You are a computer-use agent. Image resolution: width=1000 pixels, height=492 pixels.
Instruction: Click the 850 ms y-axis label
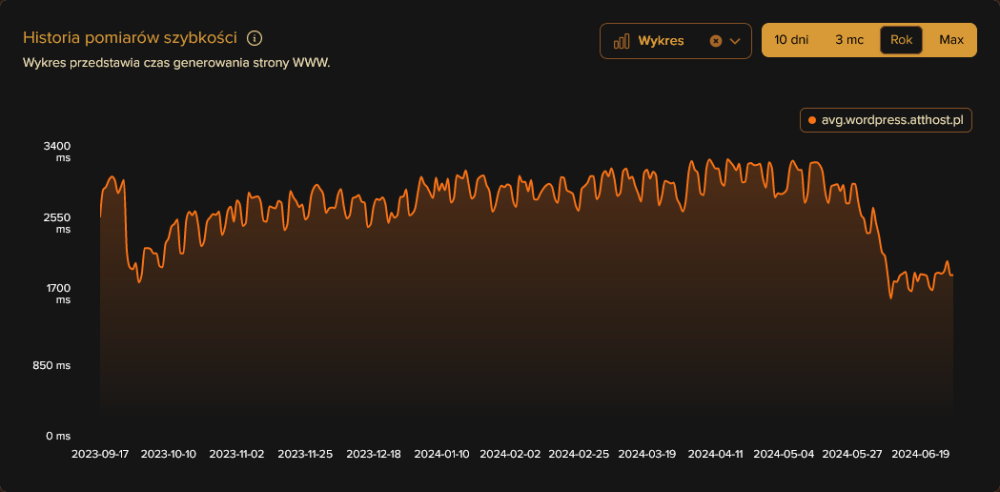[x=52, y=365]
